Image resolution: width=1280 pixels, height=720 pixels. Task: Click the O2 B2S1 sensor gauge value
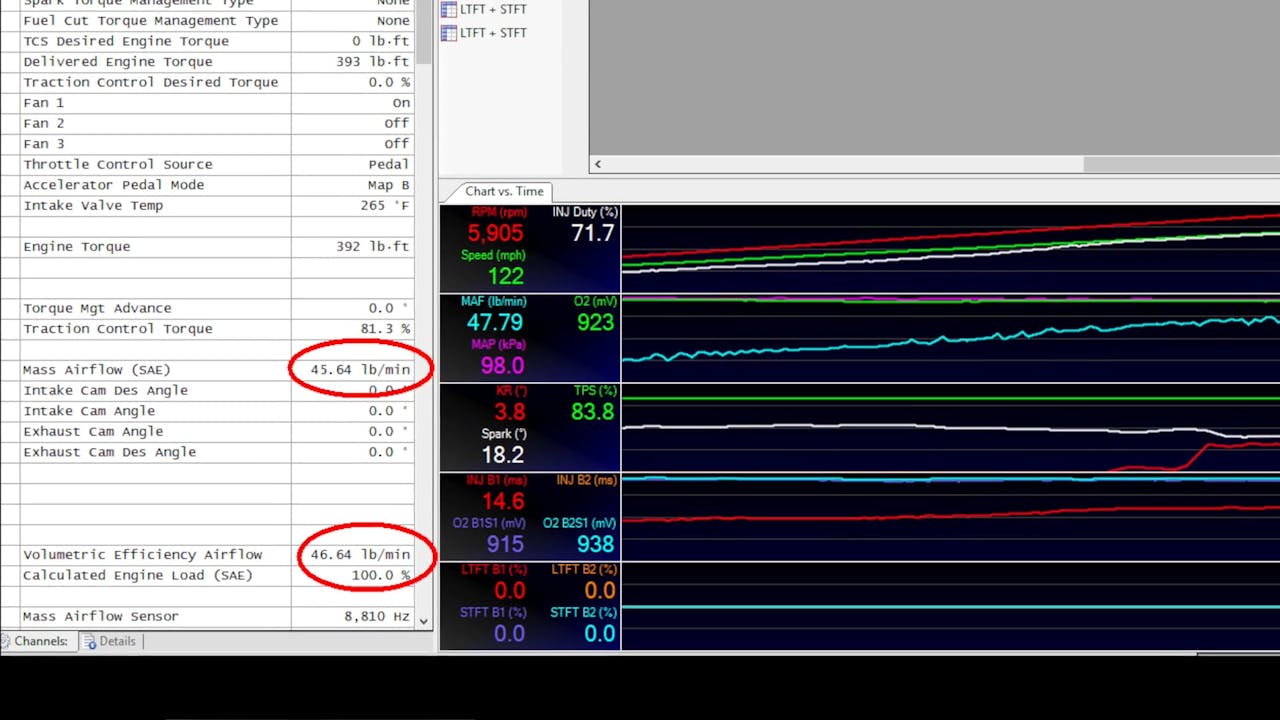[x=595, y=545]
